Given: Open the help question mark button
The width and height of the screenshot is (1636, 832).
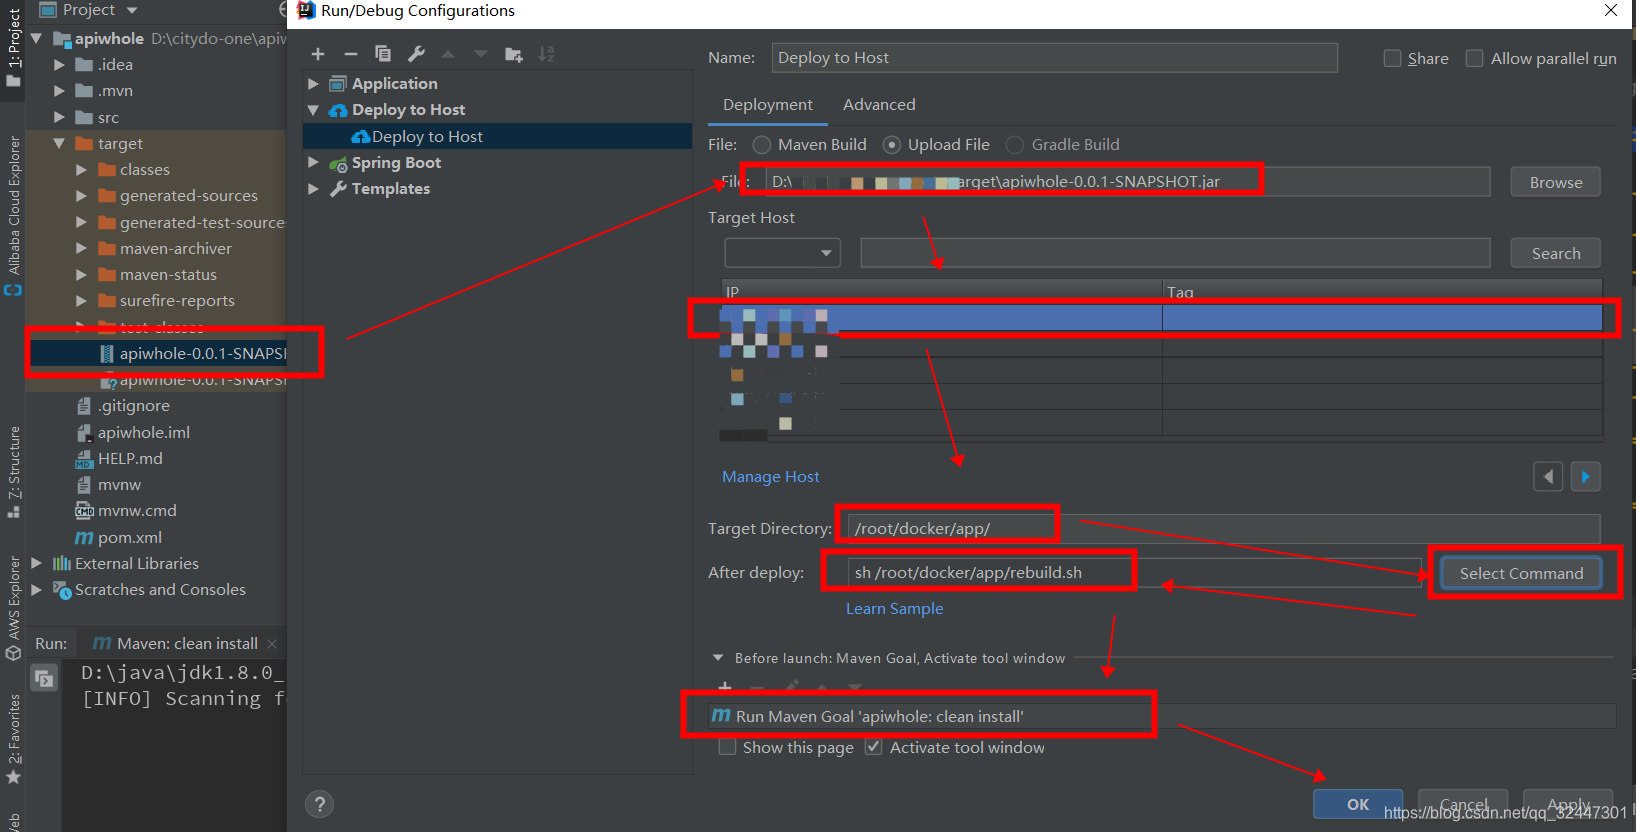Looking at the screenshot, I should tap(320, 804).
